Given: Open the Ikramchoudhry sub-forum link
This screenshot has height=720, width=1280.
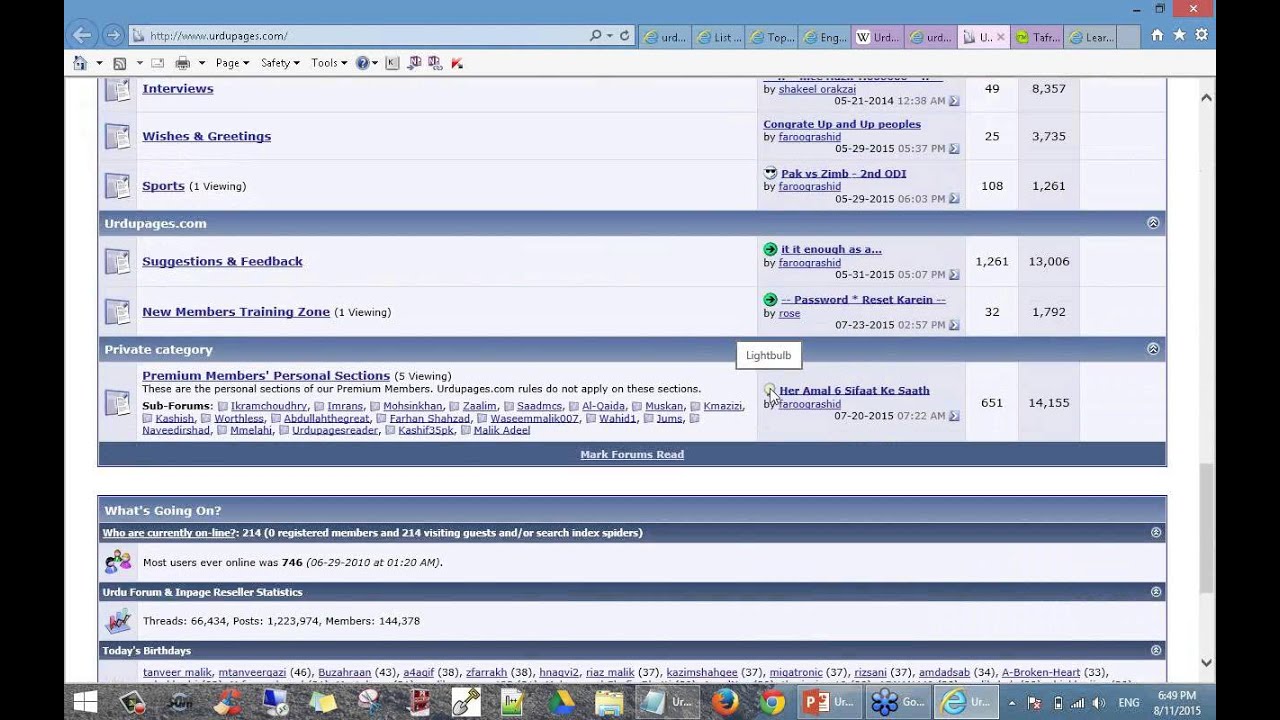Looking at the screenshot, I should 269,406.
